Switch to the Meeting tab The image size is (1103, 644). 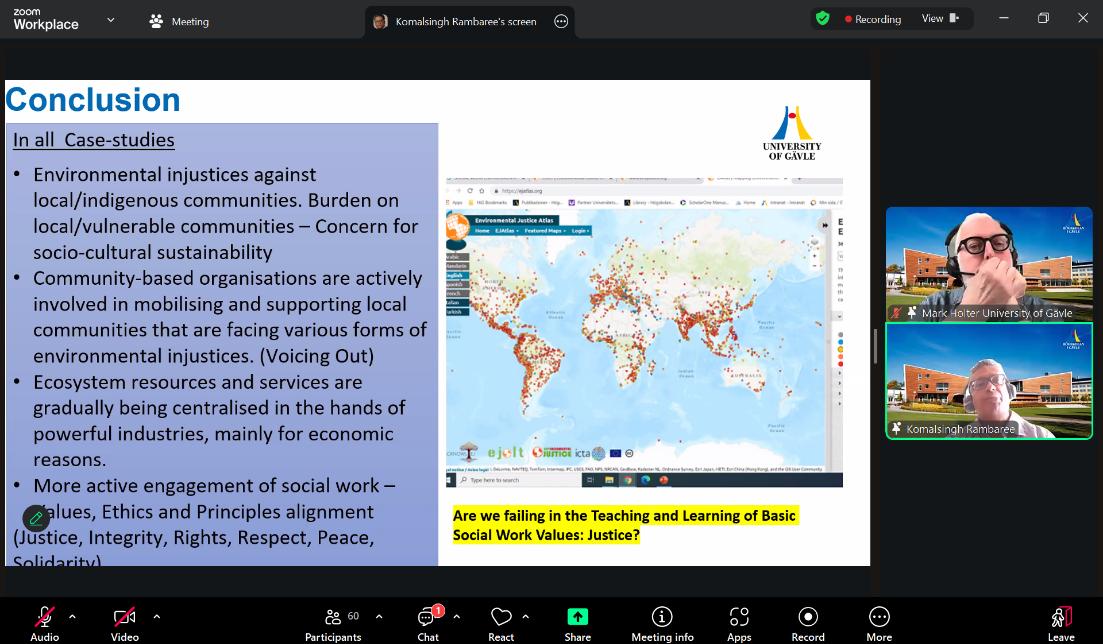coord(179,21)
